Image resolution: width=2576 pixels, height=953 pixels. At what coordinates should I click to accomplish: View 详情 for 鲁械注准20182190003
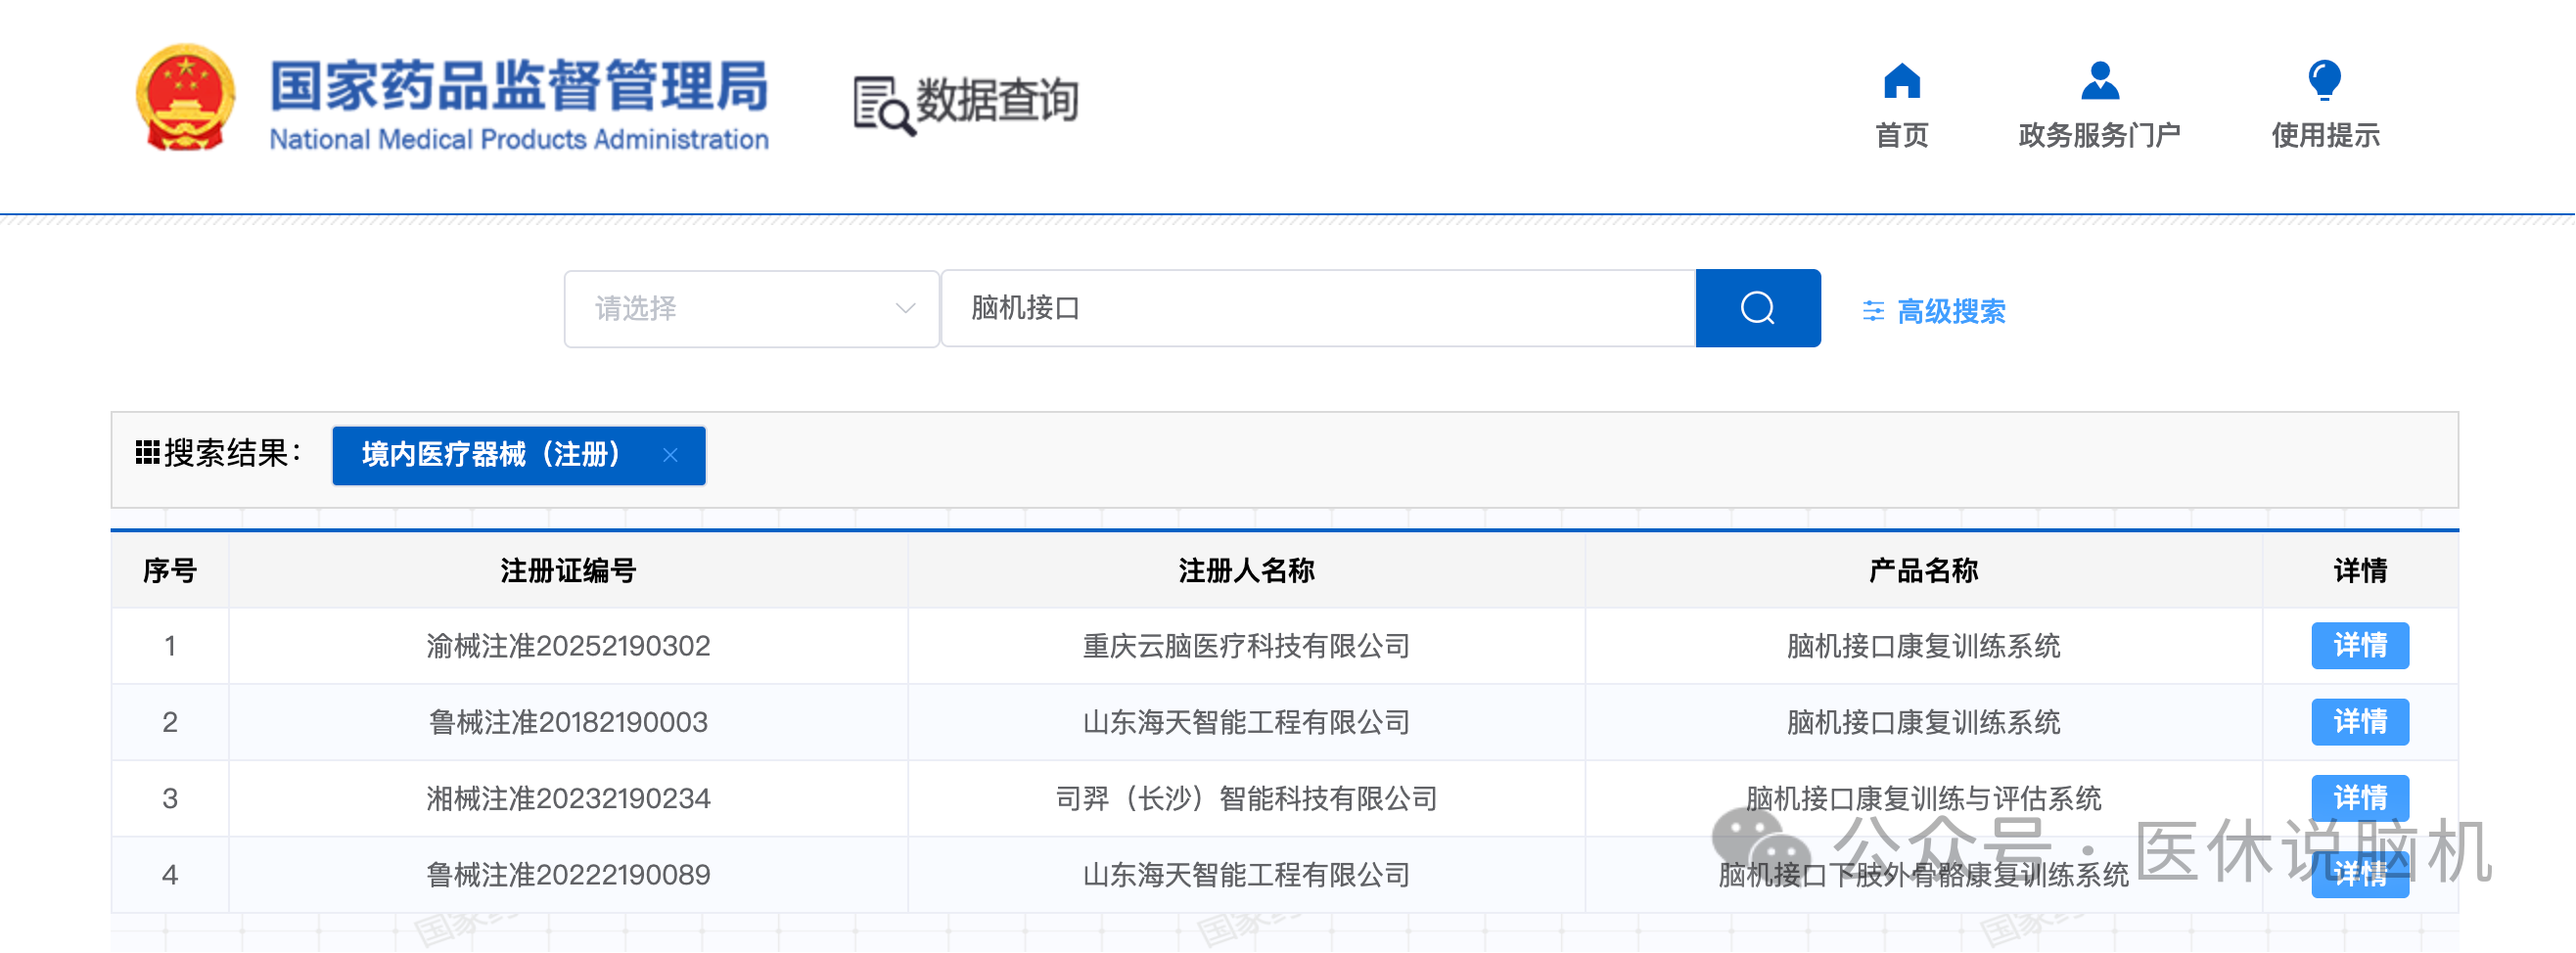tap(2359, 722)
